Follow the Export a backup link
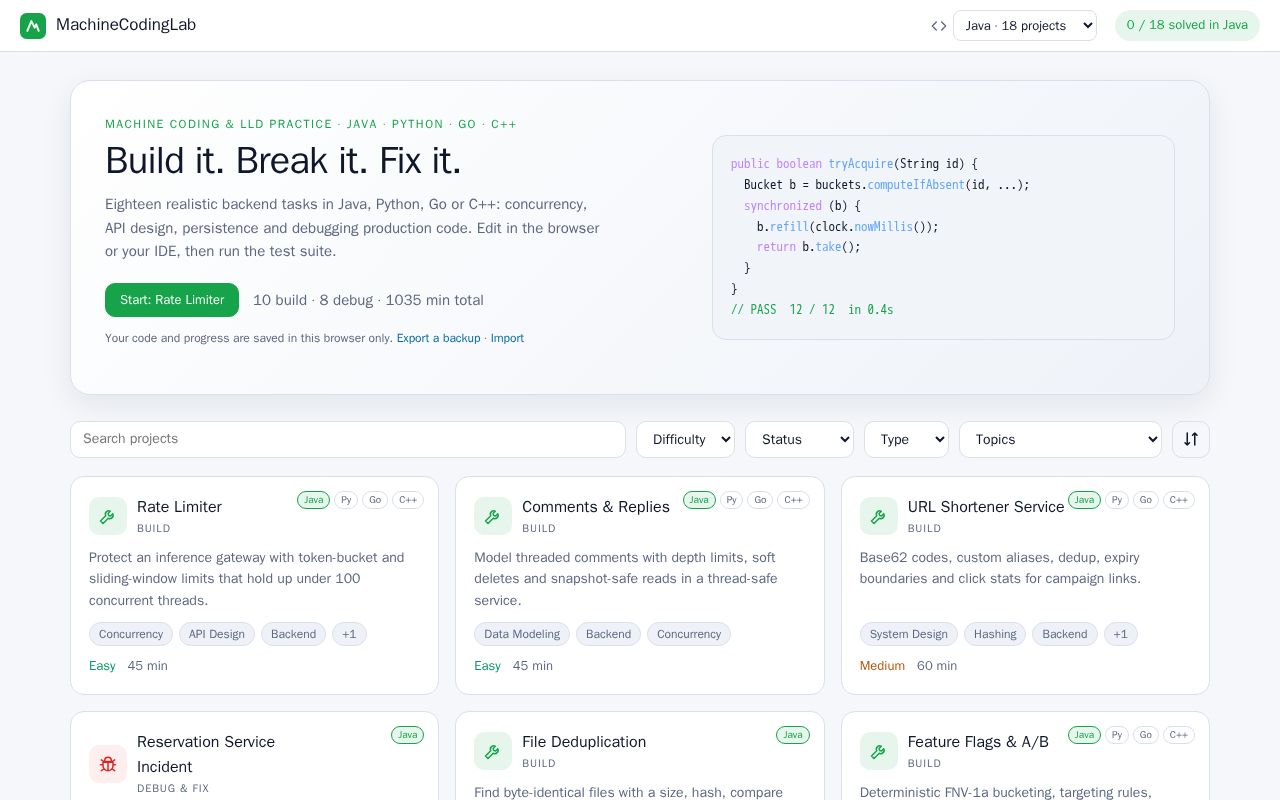 click(x=438, y=338)
